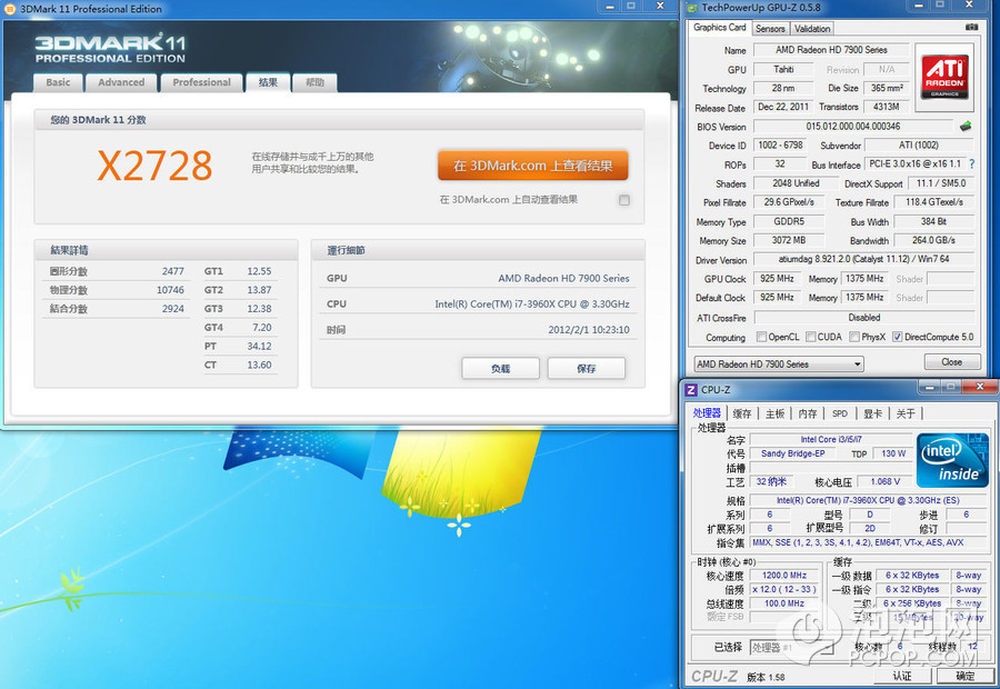Click the CPU-Z title bar icon
Viewport: 1000px width, 689px height.
tap(690, 390)
